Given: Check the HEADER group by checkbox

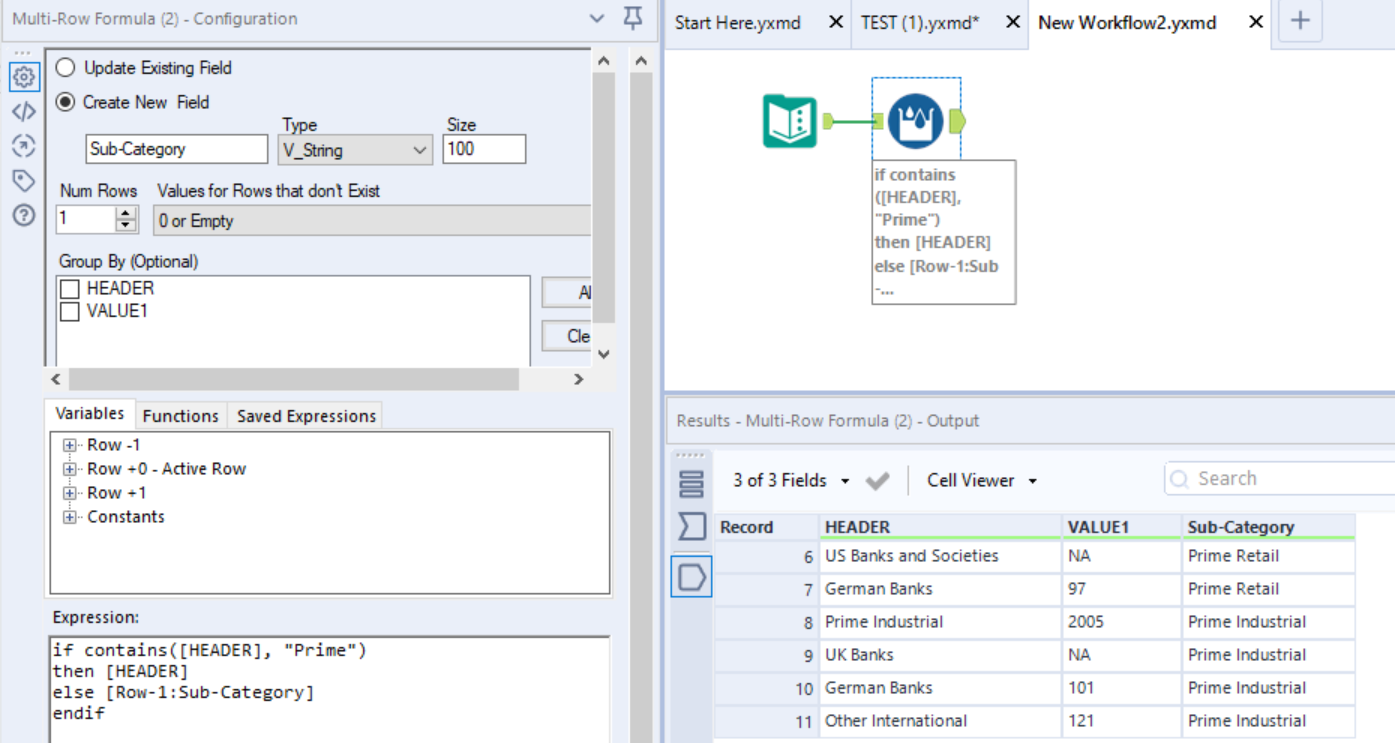Looking at the screenshot, I should point(70,289).
